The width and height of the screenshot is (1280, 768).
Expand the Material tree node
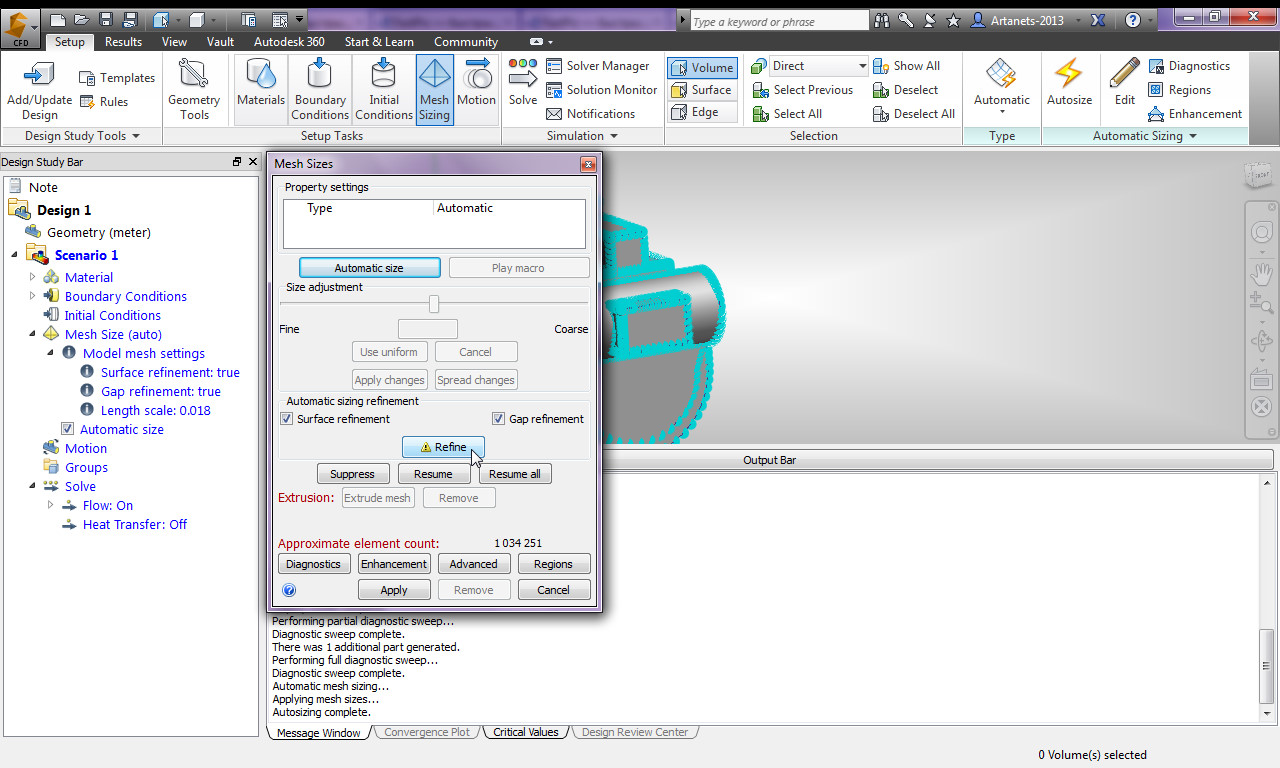33,277
